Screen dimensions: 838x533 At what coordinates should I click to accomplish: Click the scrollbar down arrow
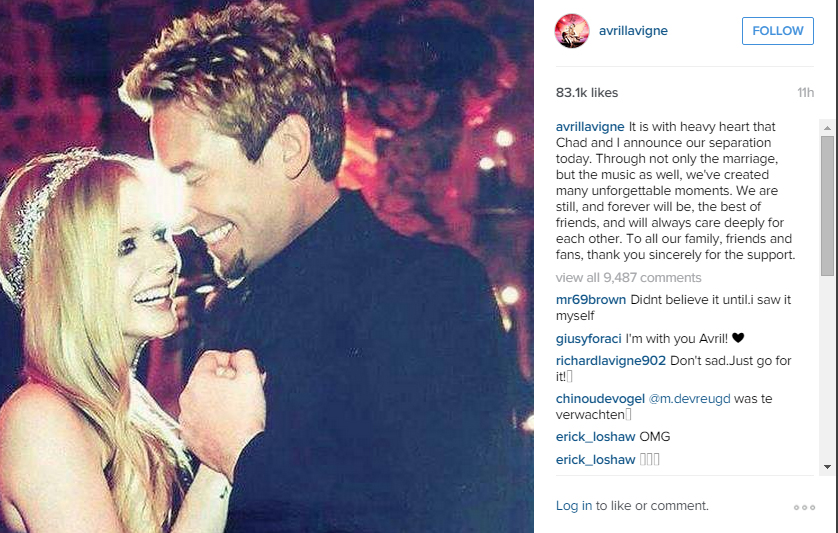[827, 467]
